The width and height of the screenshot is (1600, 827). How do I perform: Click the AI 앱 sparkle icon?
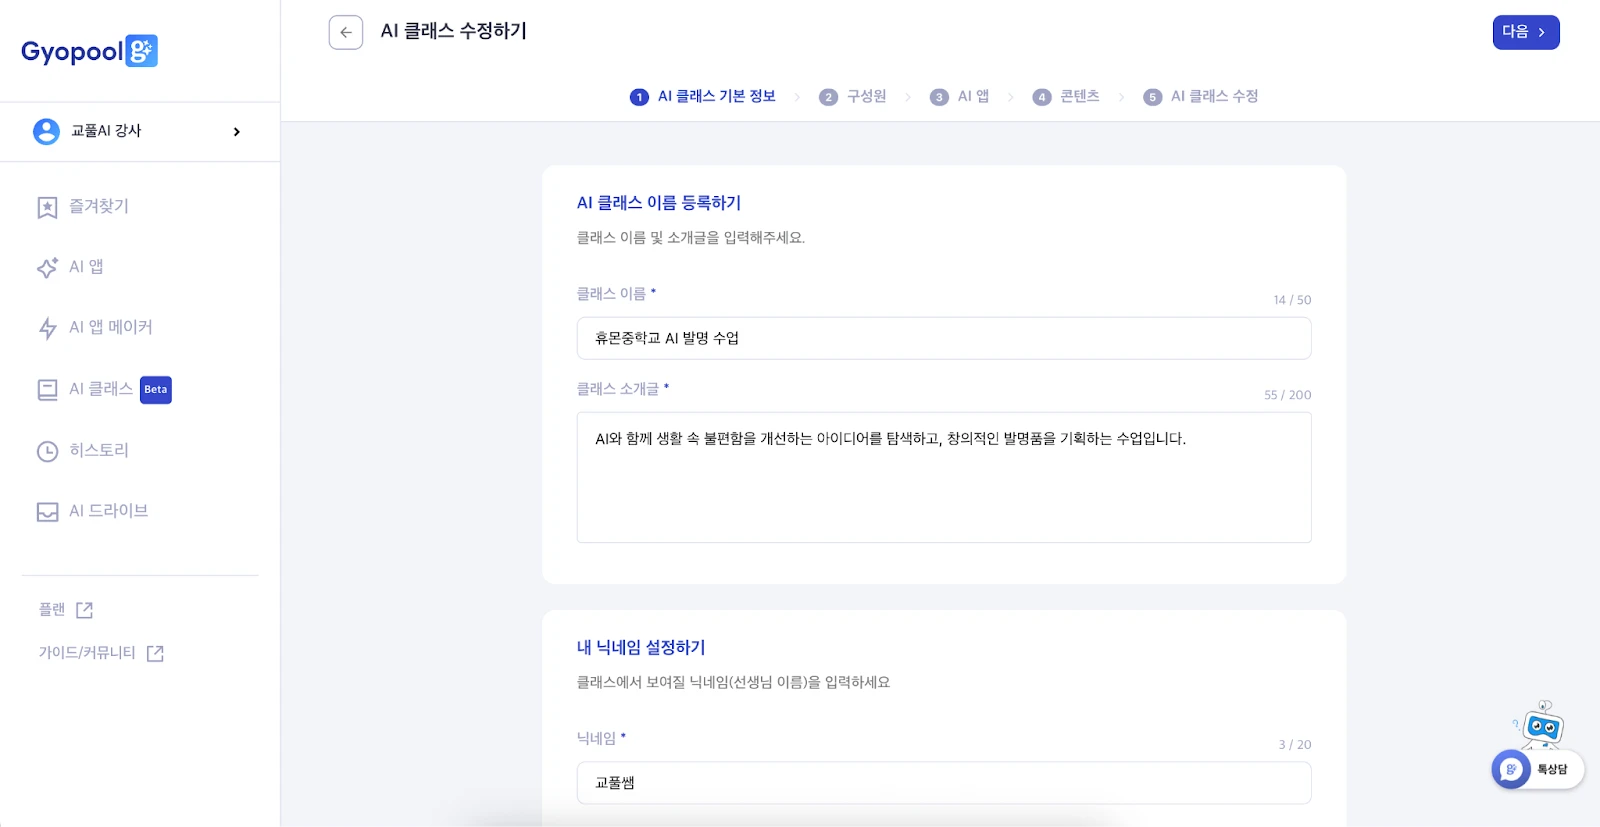point(47,268)
